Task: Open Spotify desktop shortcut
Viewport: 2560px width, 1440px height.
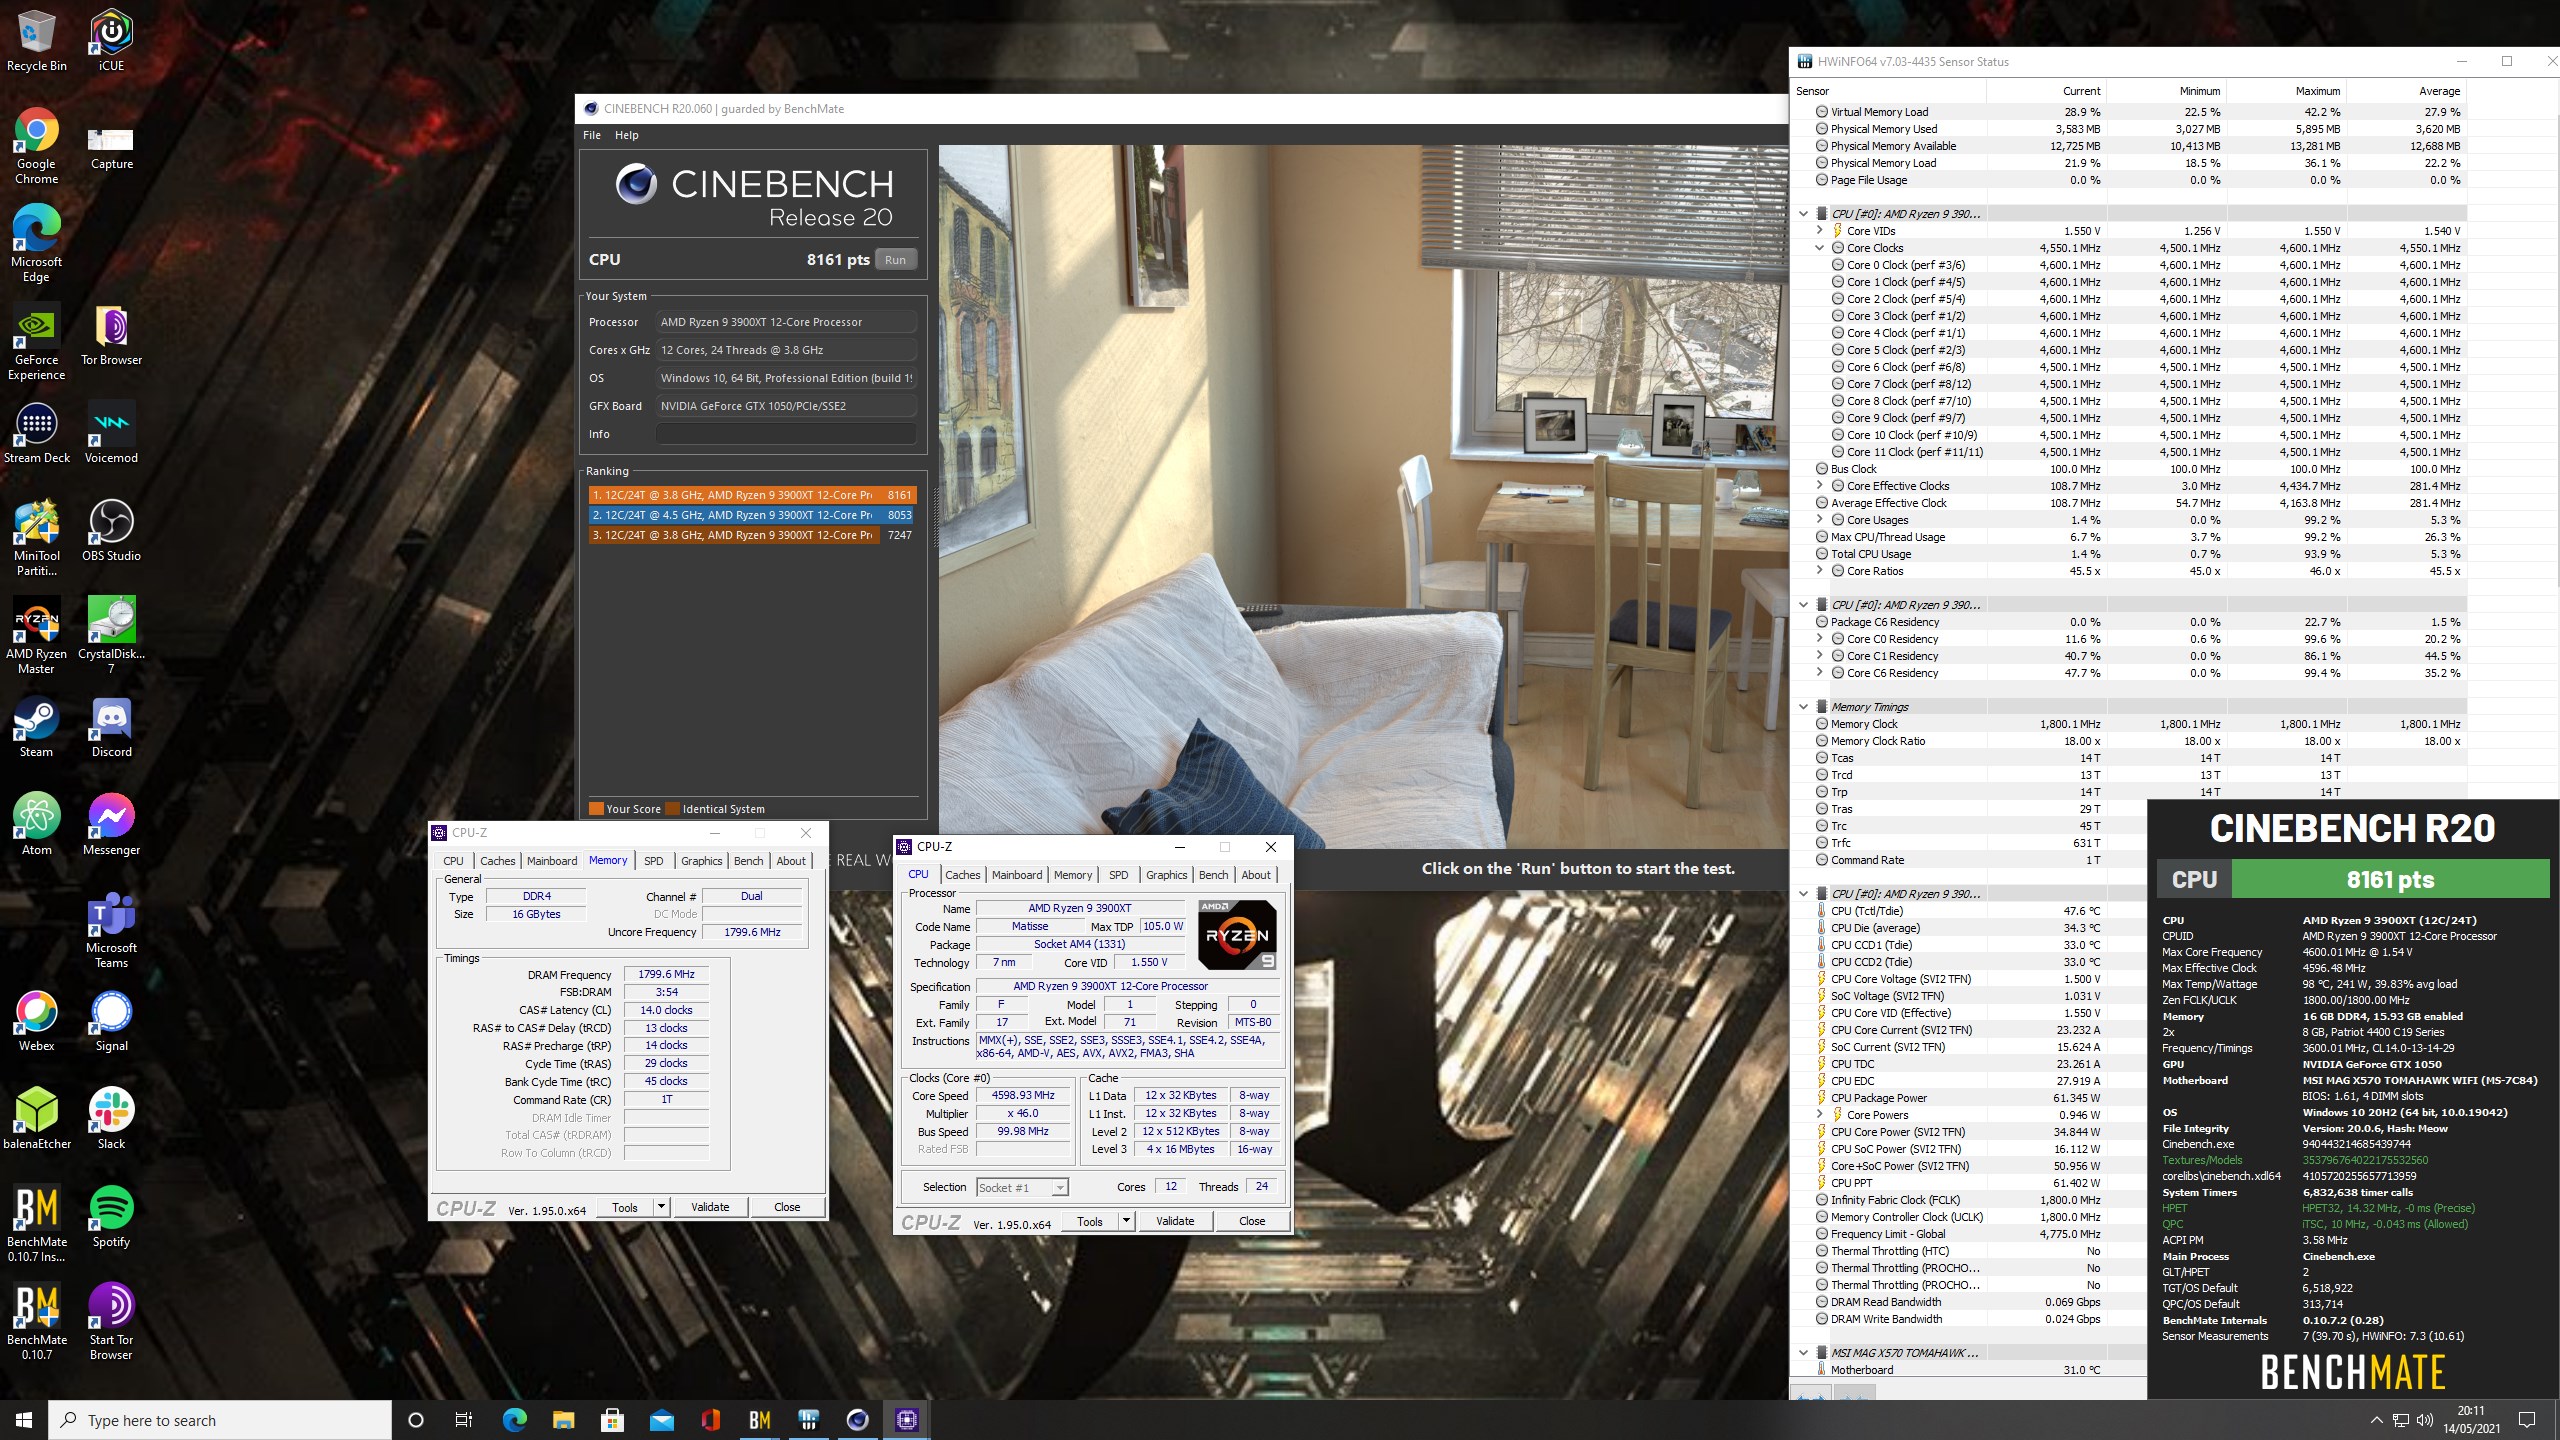Action: pos(111,1217)
